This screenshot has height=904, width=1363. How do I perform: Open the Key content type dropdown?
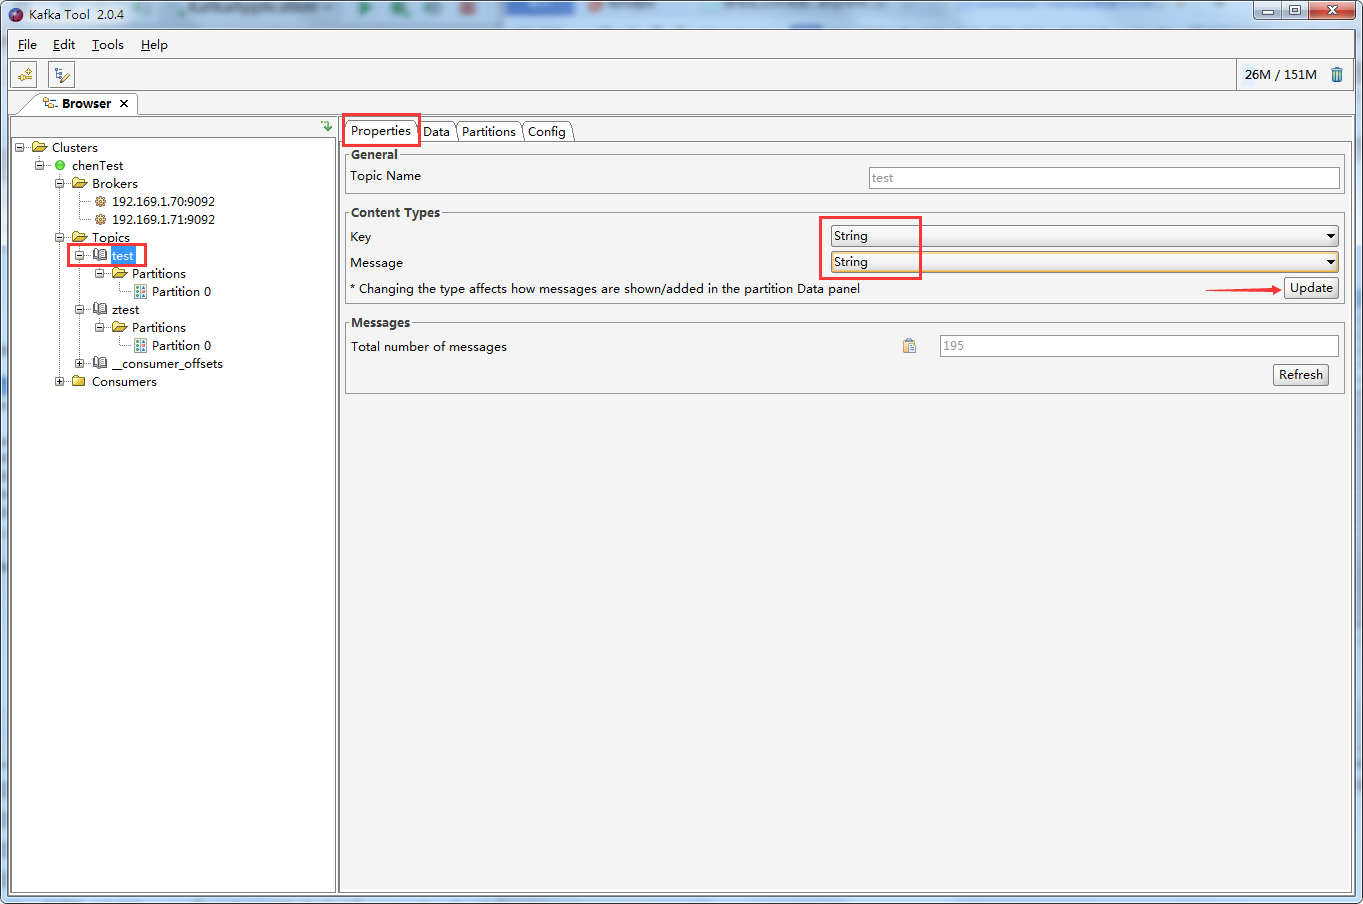(1084, 236)
